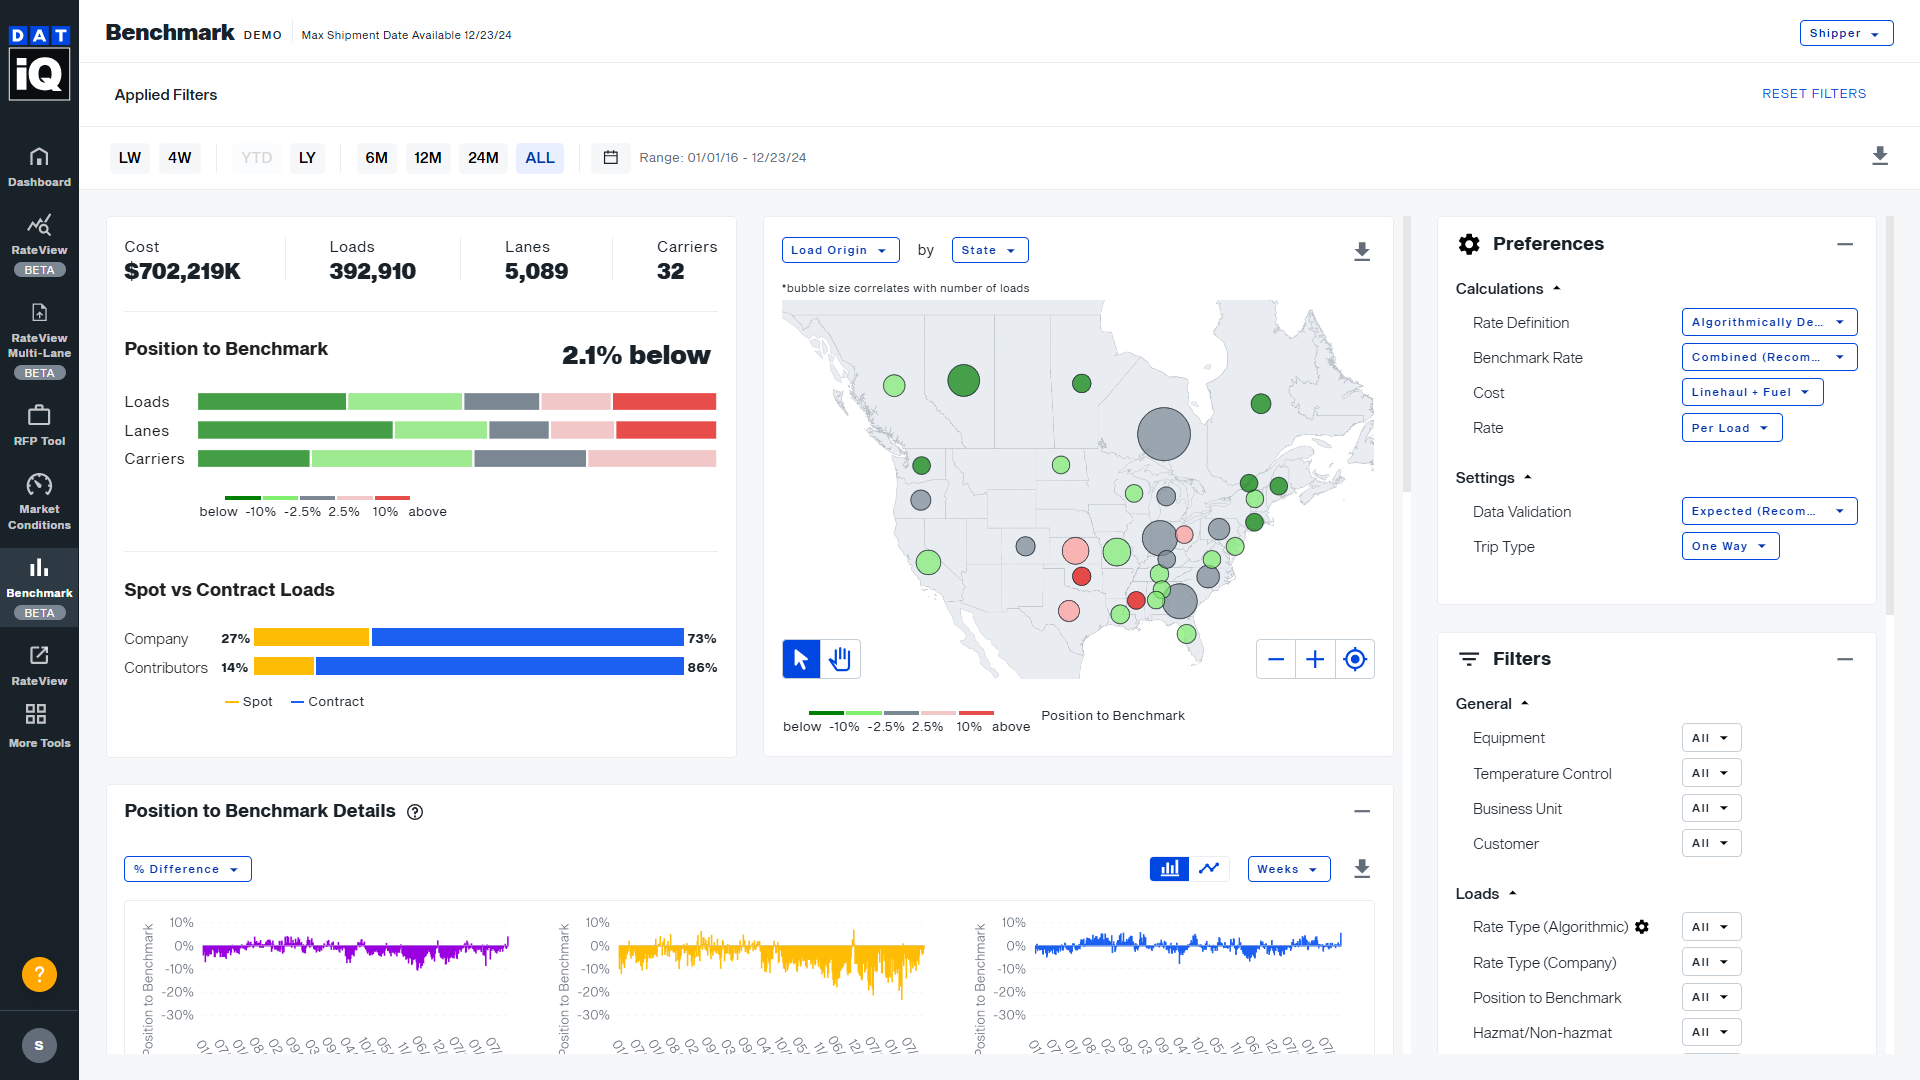Viewport: 1920px width, 1080px height.
Task: Select the LY time range tab
Action: tap(307, 158)
